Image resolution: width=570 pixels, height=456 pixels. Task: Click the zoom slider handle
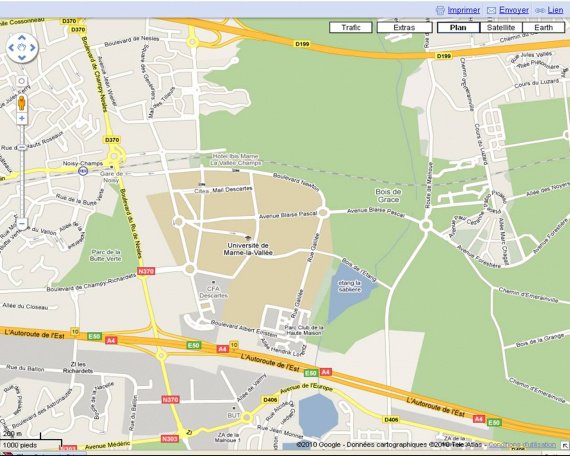click(x=22, y=147)
